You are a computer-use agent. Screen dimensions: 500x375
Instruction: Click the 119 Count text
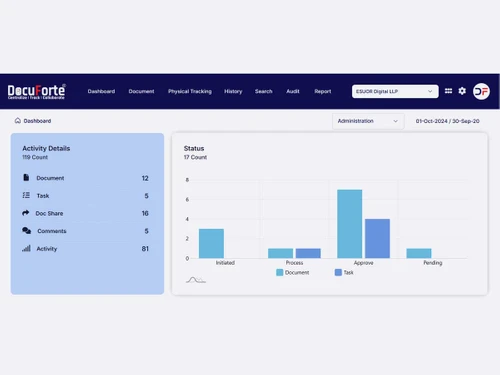tap(35, 157)
